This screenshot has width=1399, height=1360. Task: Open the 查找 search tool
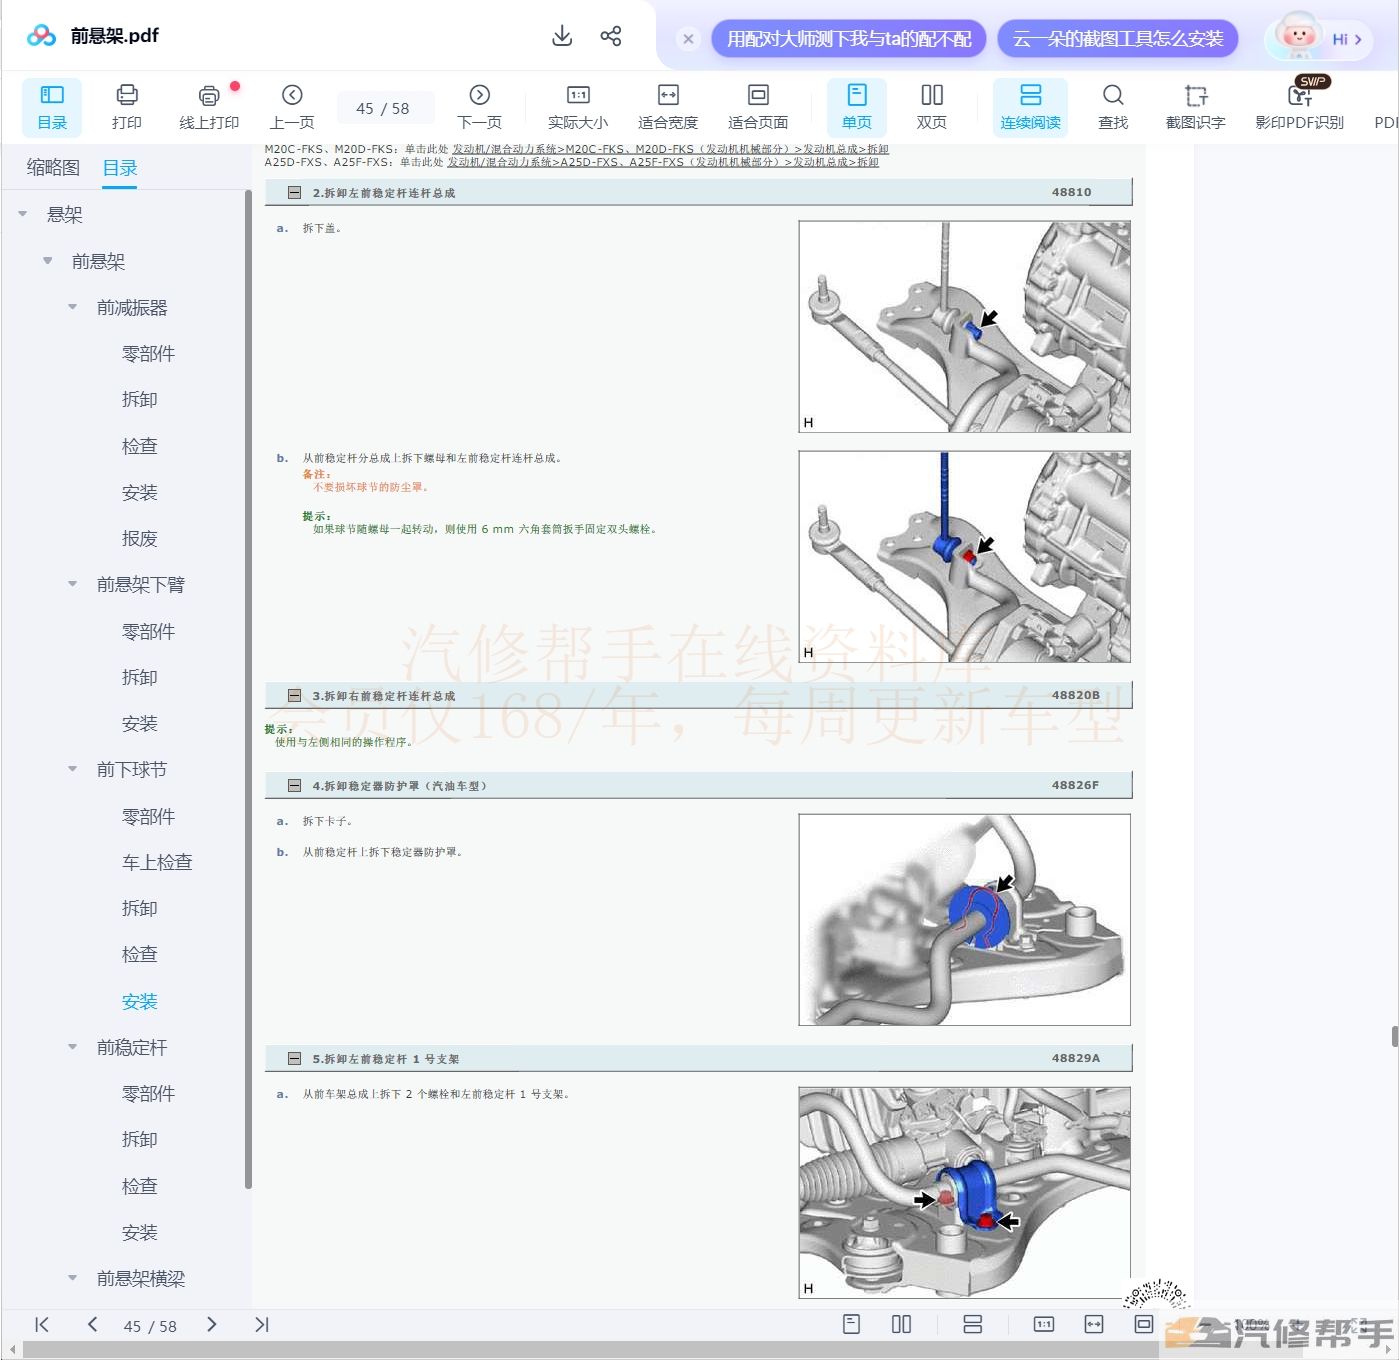[1113, 107]
